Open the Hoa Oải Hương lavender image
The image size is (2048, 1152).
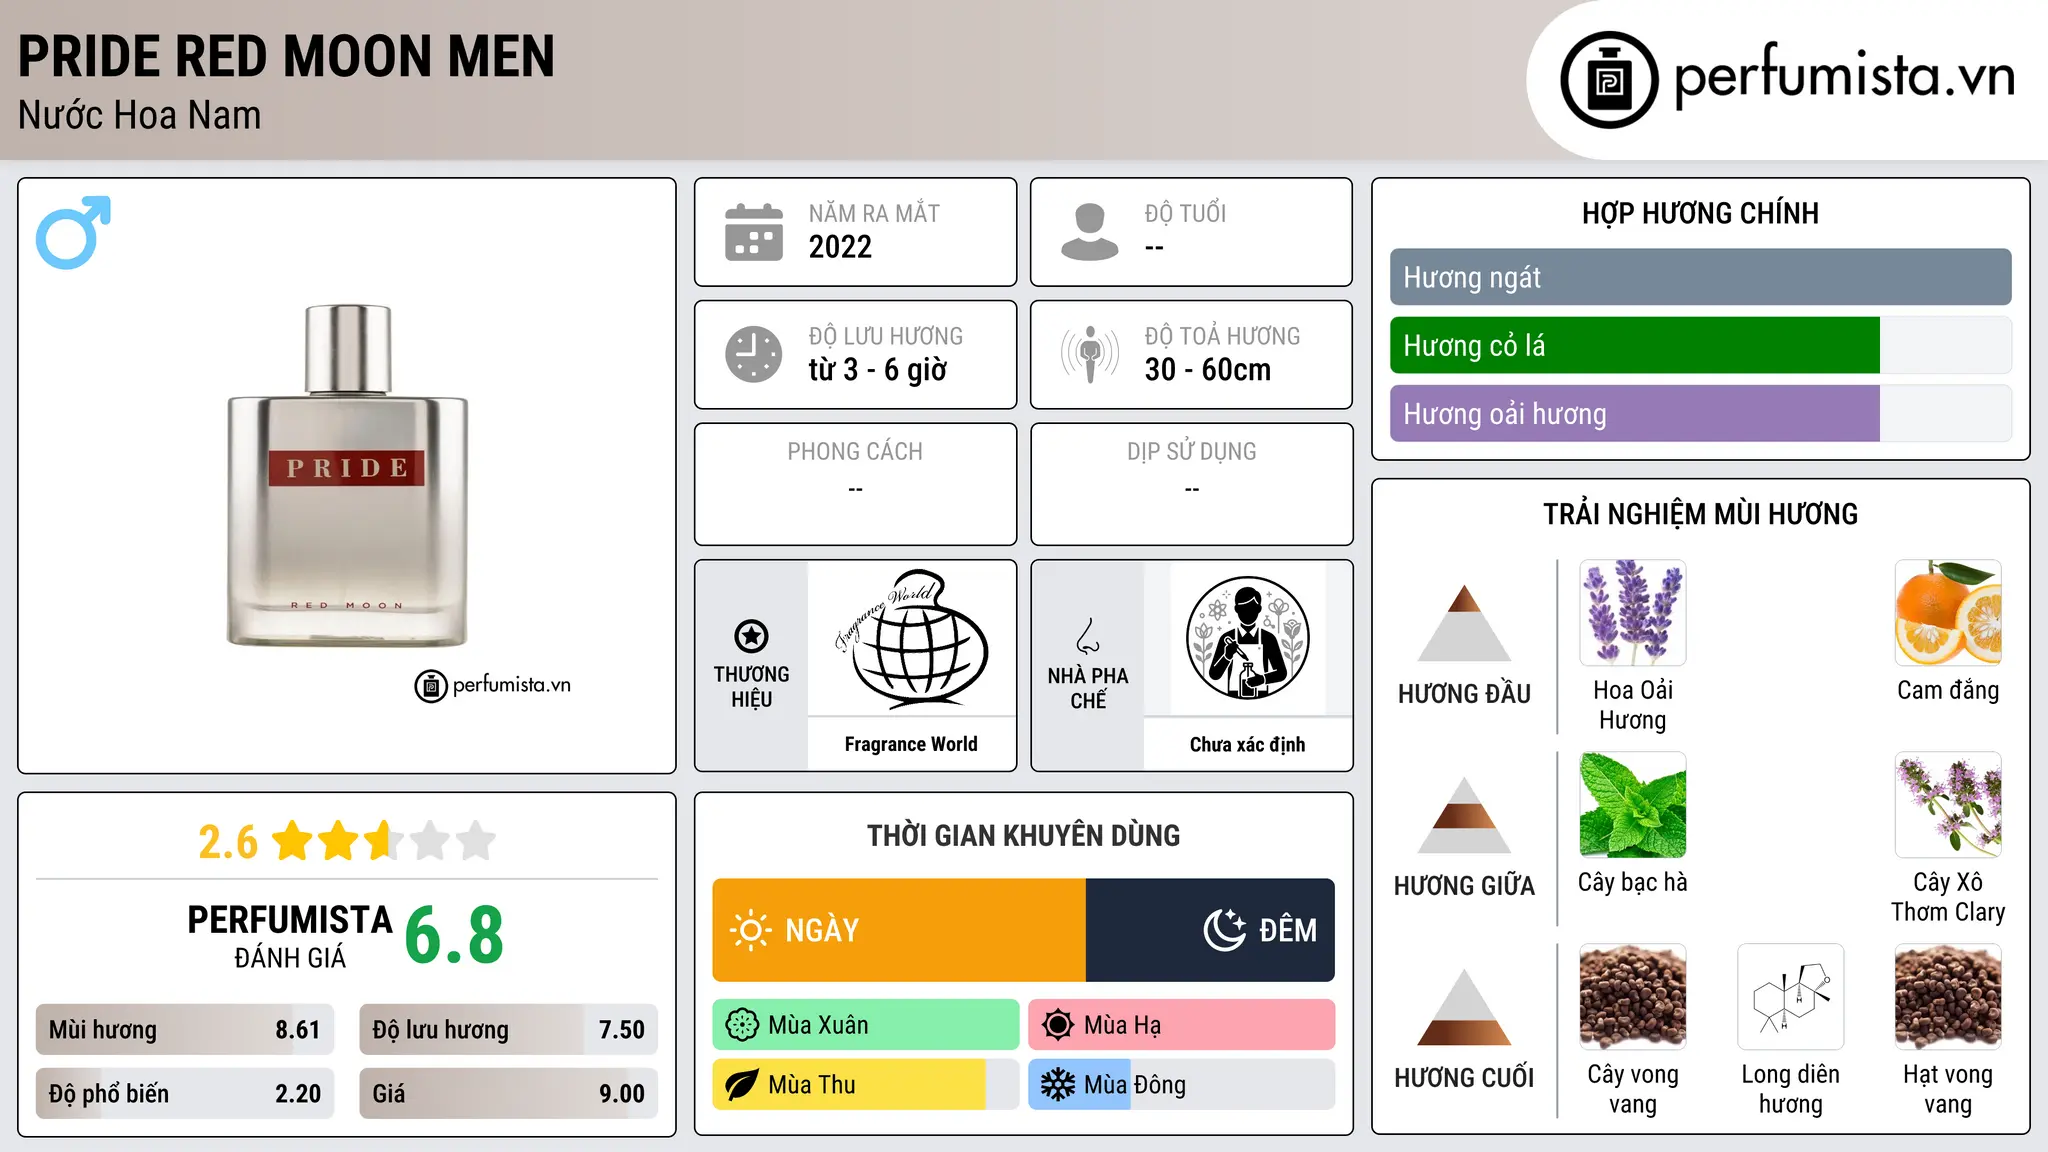pos(1633,612)
